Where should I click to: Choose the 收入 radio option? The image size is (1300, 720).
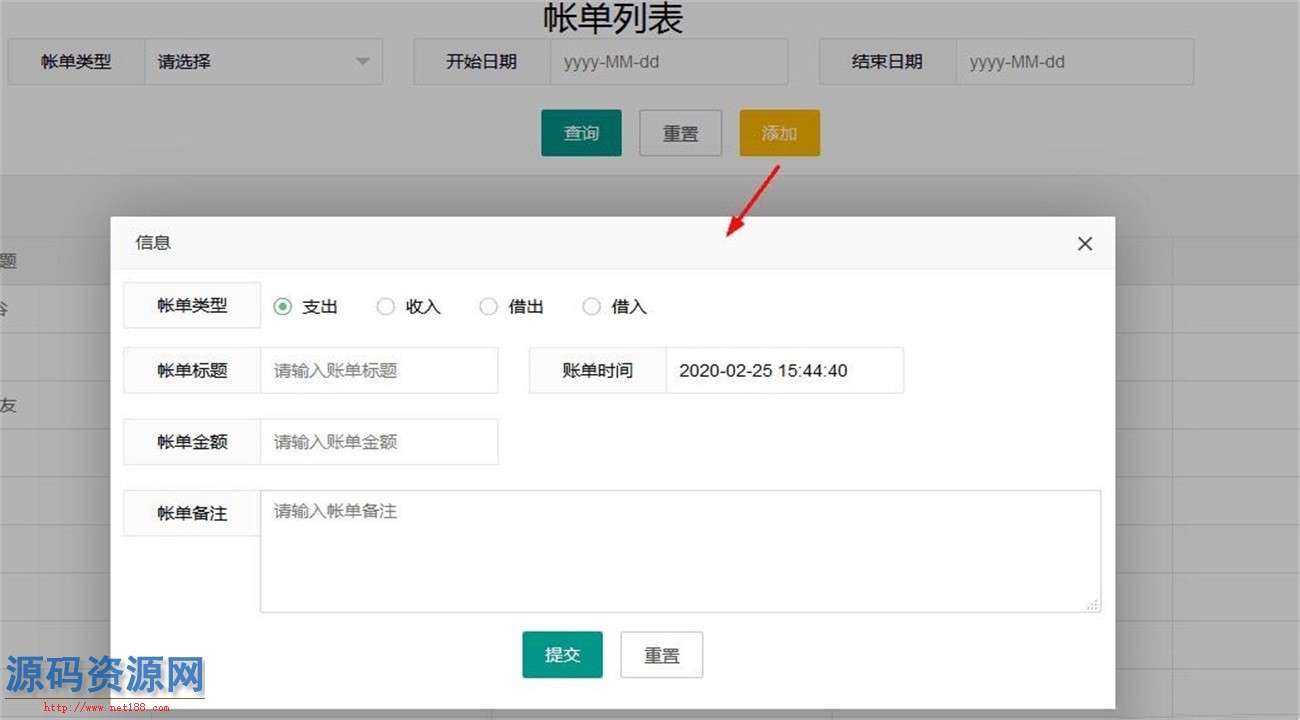click(x=386, y=307)
